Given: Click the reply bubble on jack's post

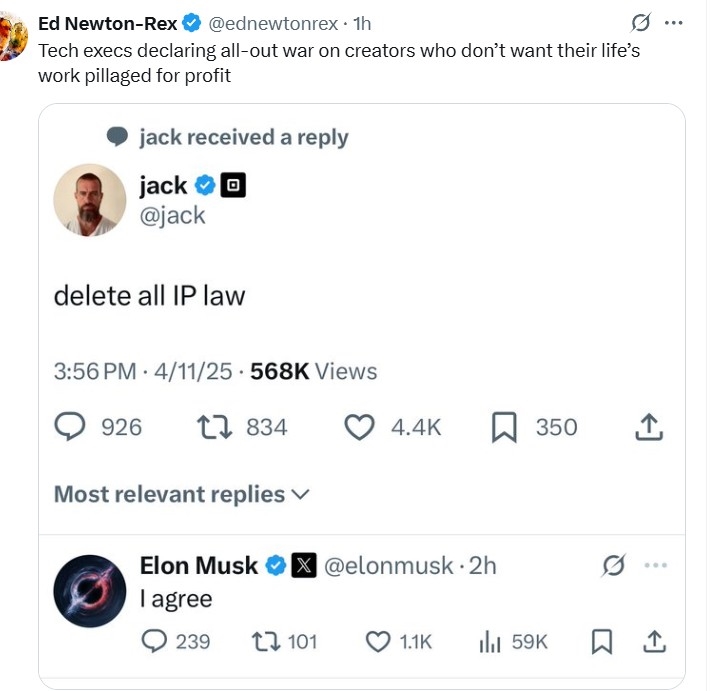Looking at the screenshot, I should [71, 428].
